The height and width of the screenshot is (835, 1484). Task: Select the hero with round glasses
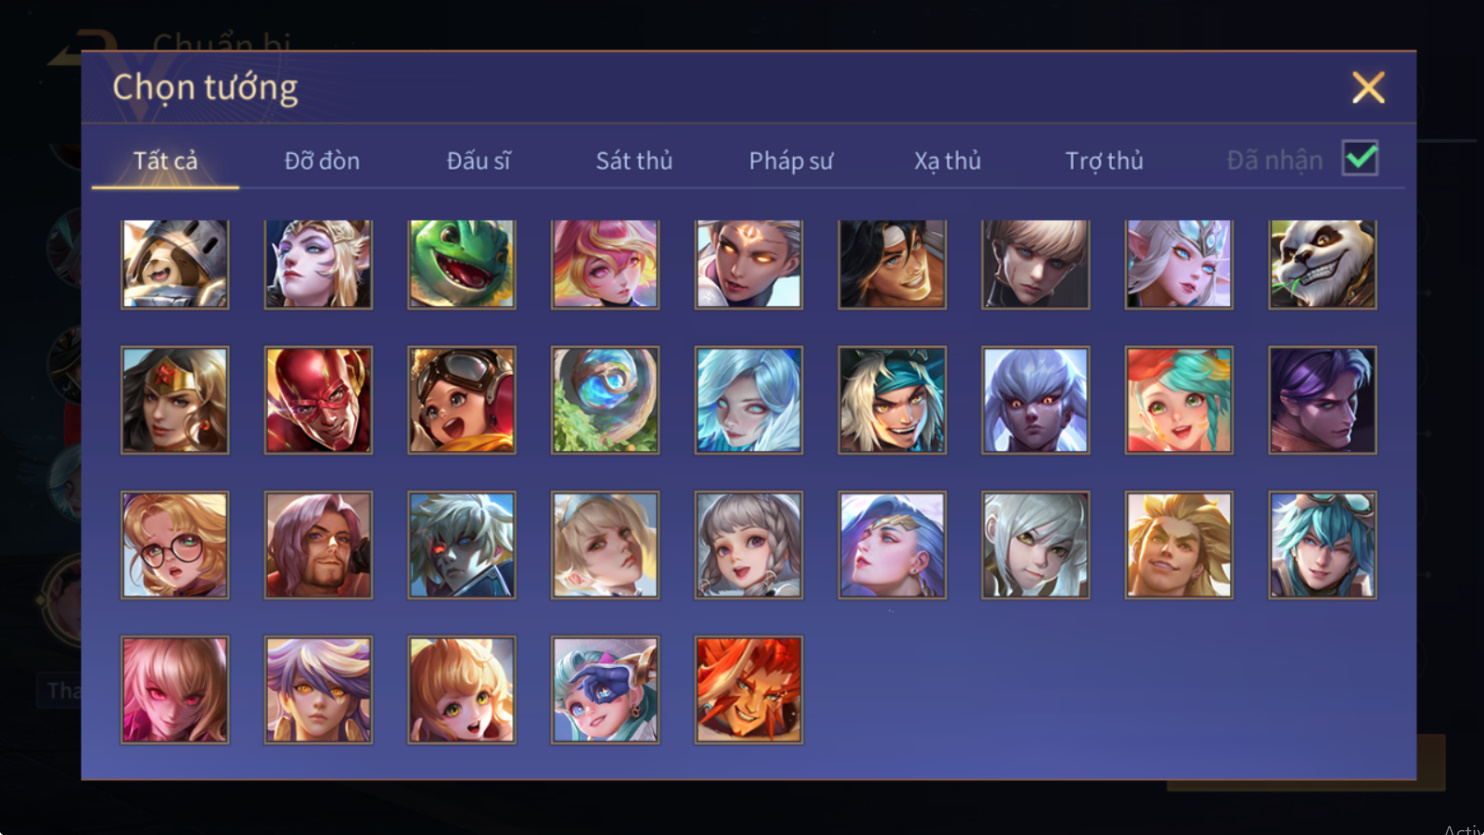pos(175,545)
